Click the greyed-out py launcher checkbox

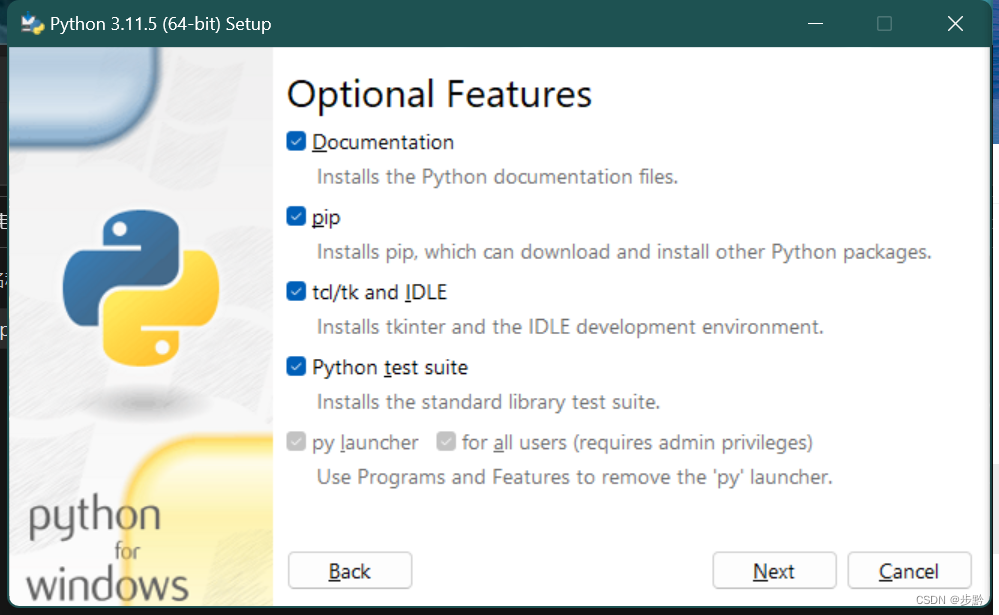(296, 442)
